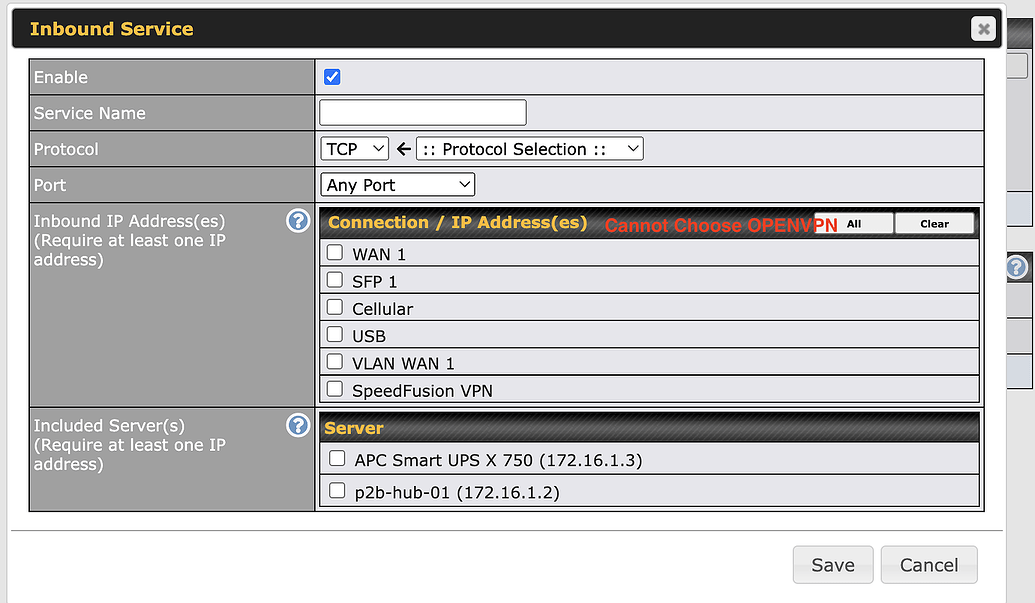Check the SpeedFusion VPN connection
Screen dimensions: 1035x603
335,389
